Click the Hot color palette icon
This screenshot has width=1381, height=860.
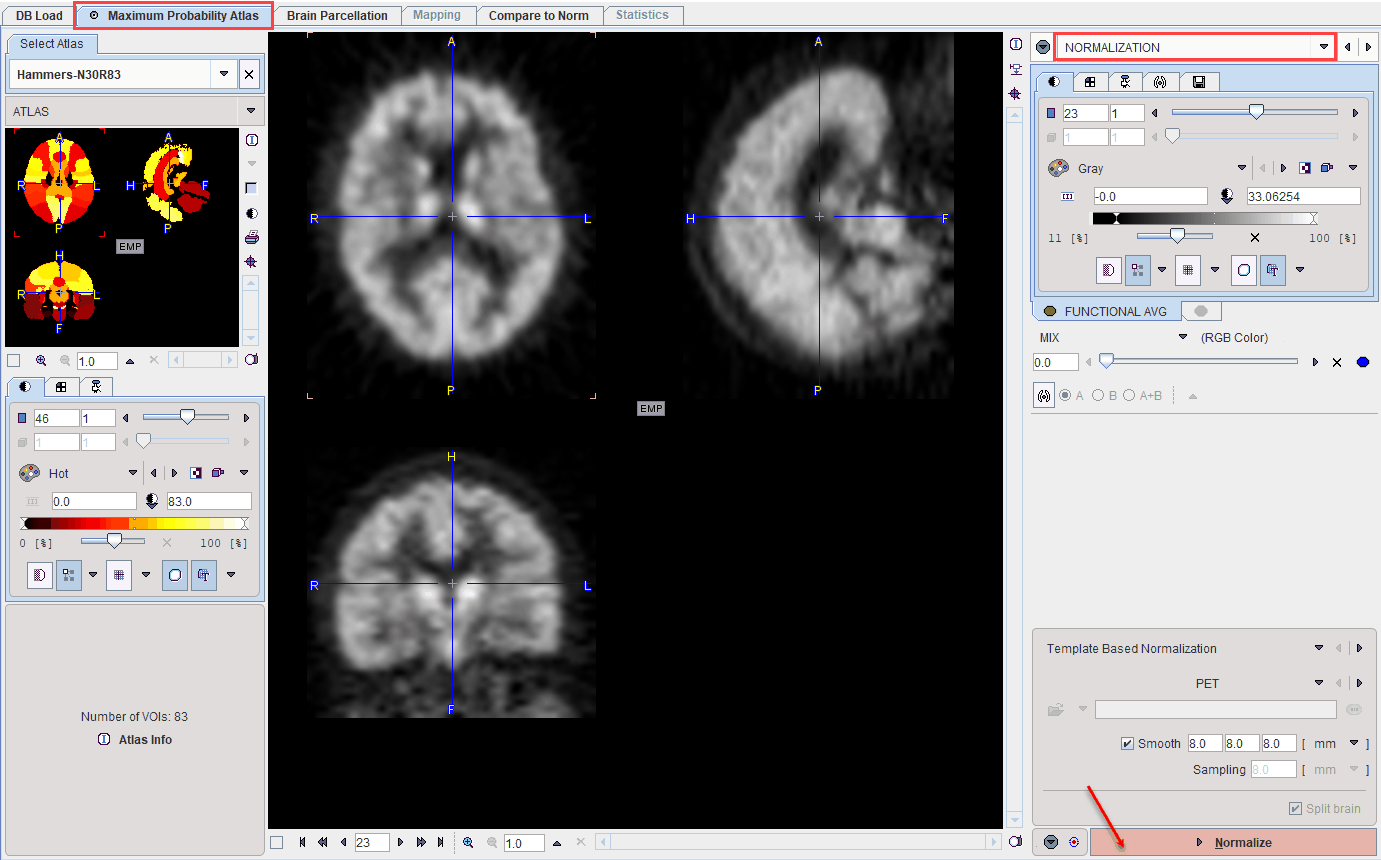29,473
